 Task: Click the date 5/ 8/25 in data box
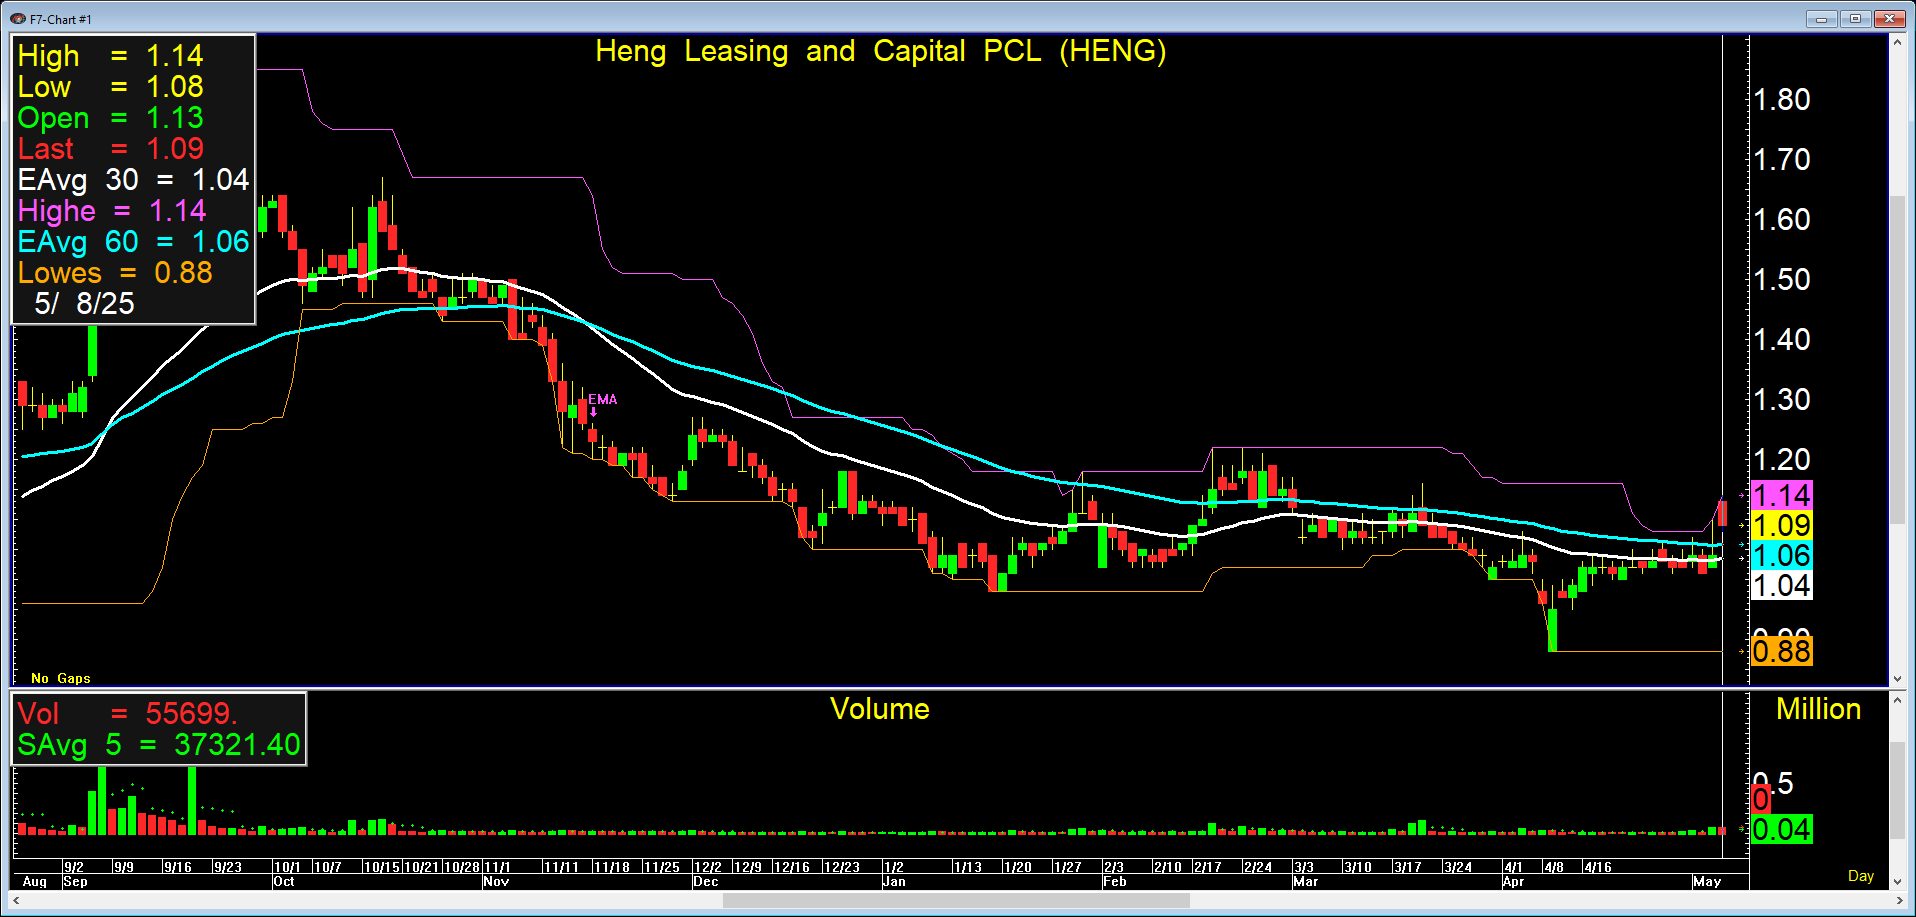[84, 303]
